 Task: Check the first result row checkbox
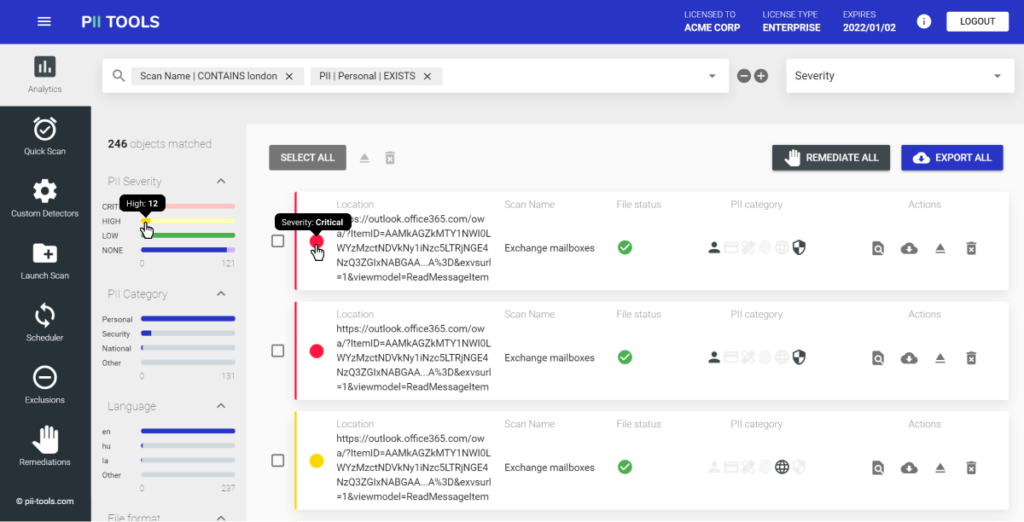(x=278, y=241)
